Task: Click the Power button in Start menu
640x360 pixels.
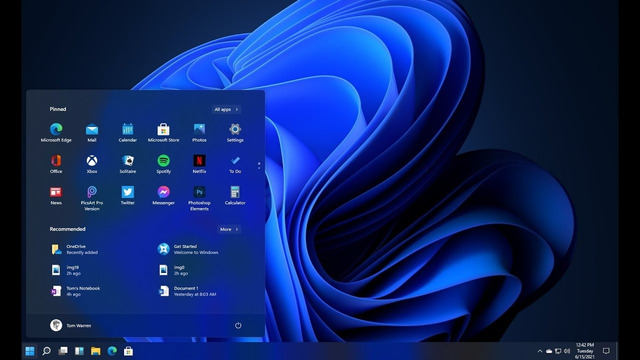Action: pos(238,325)
